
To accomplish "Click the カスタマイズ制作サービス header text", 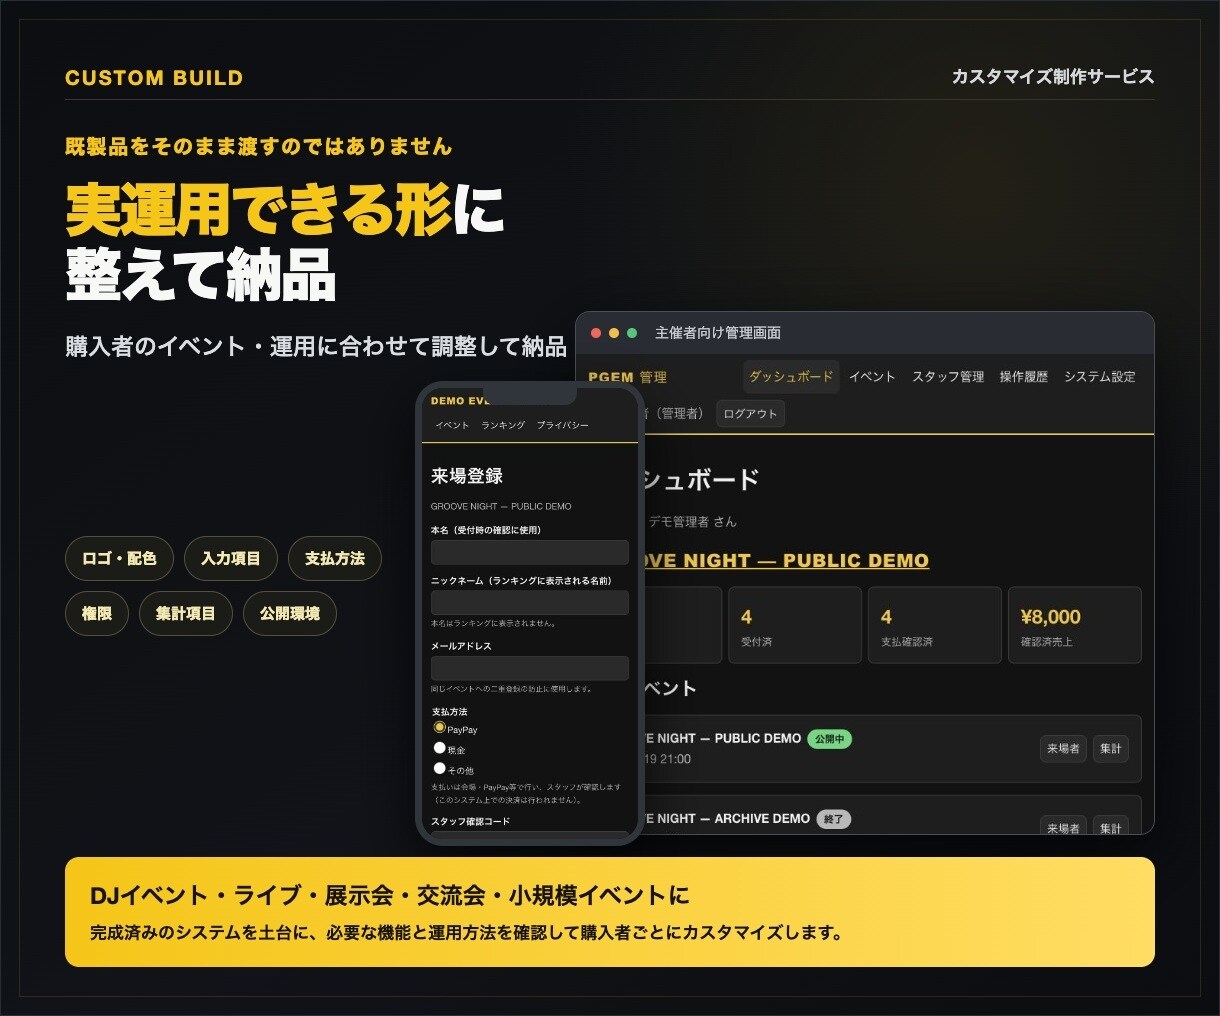I will [1053, 77].
